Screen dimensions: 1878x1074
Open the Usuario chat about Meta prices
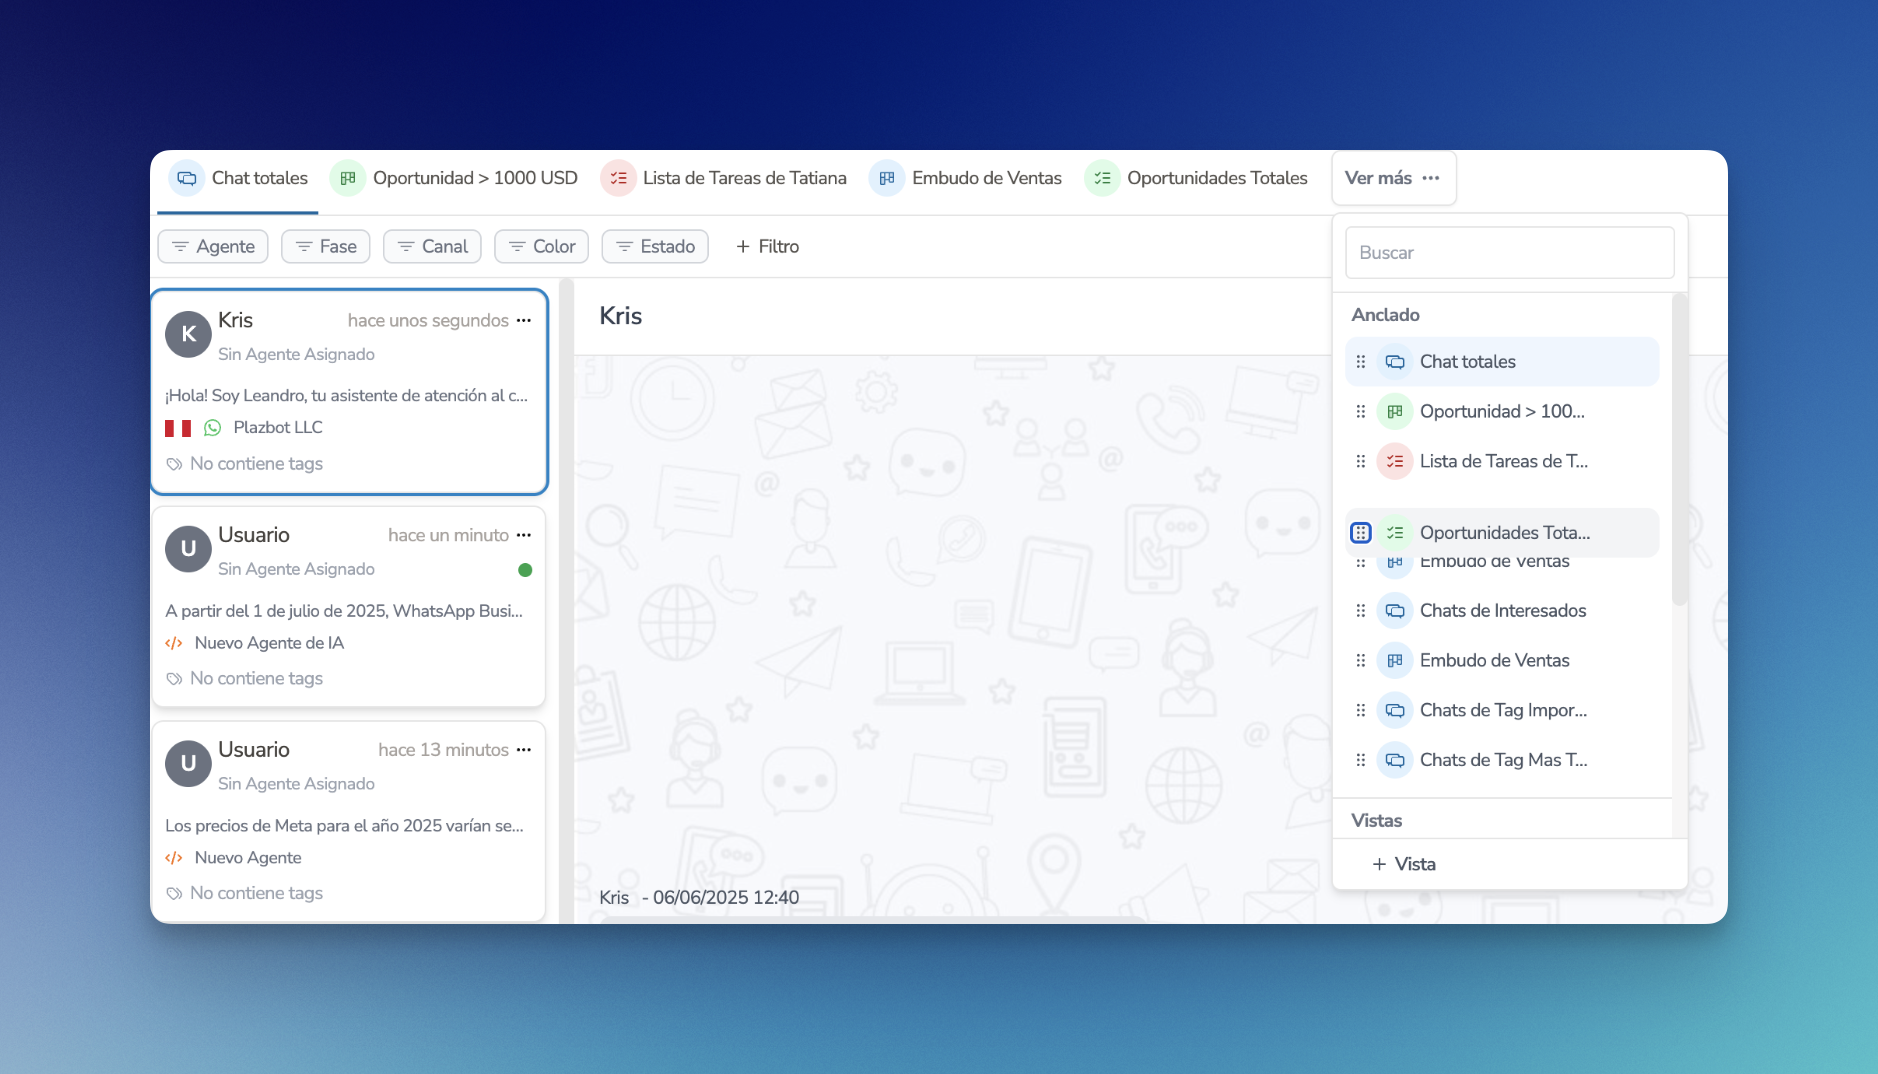(x=348, y=821)
